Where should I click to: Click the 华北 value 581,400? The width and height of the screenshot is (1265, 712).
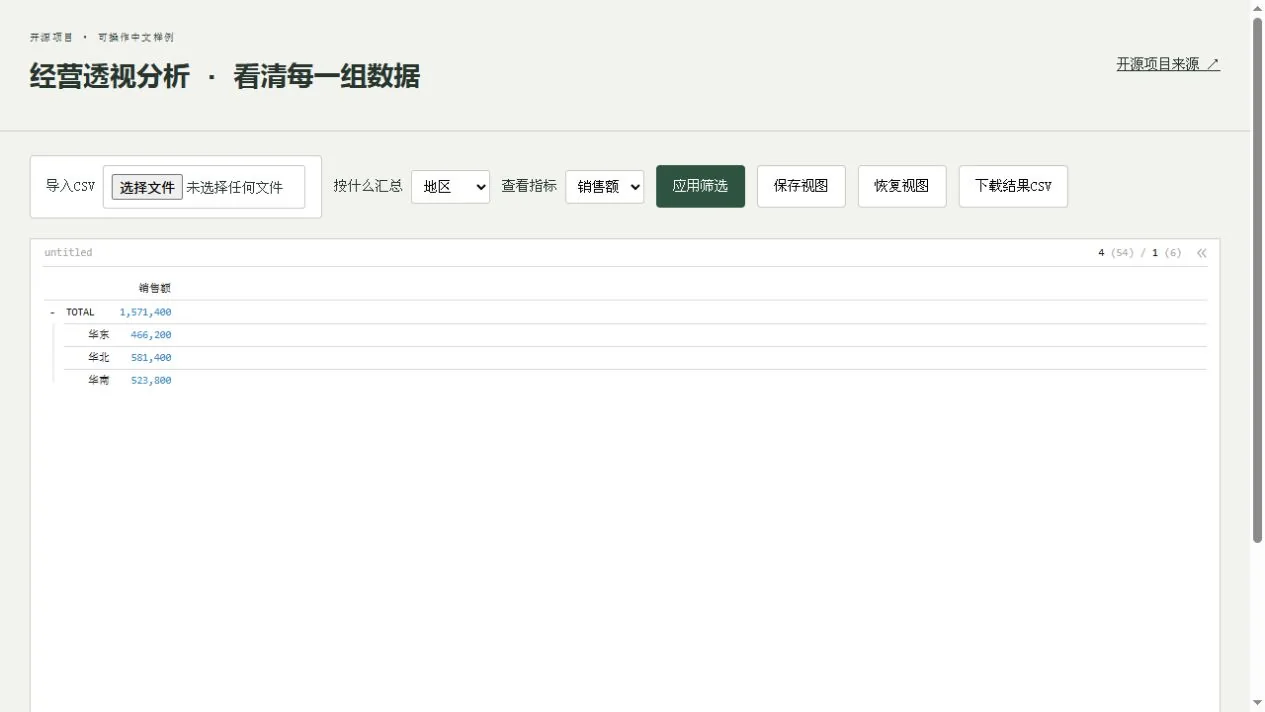(x=151, y=358)
